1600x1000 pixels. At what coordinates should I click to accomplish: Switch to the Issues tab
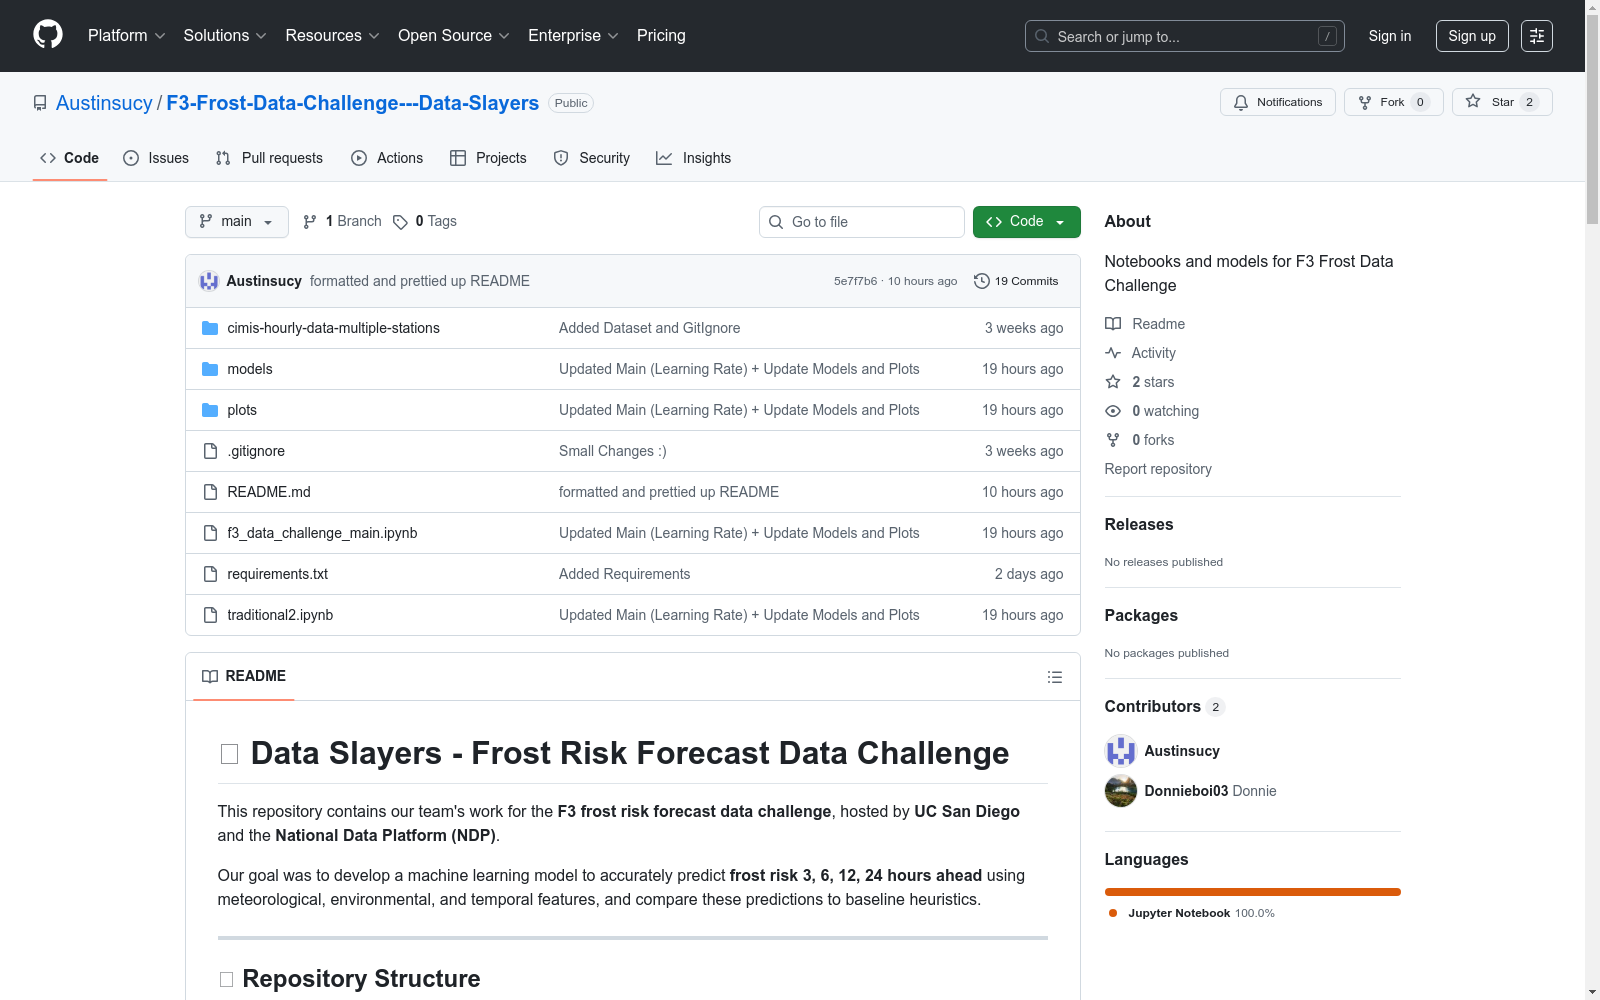coord(156,158)
